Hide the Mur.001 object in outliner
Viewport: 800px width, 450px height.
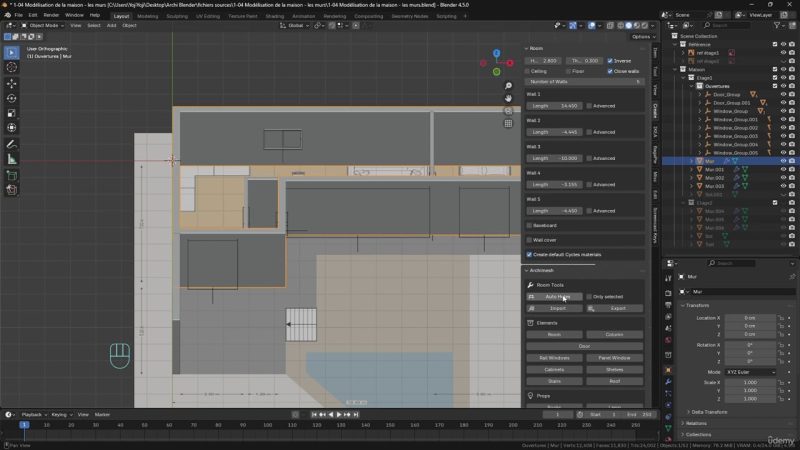pos(783,169)
